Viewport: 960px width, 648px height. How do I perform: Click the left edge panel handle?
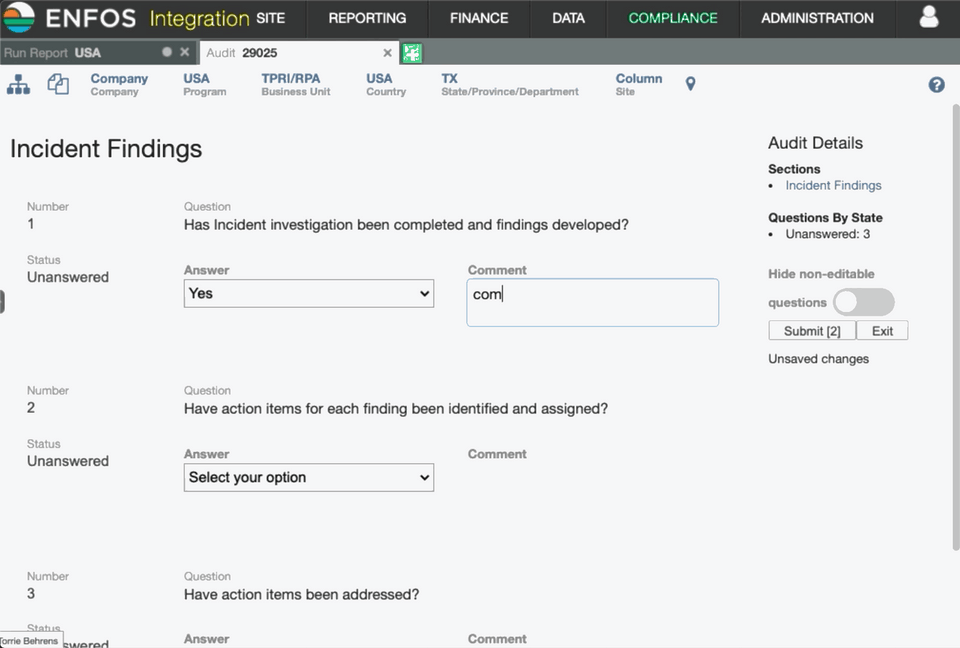2,302
